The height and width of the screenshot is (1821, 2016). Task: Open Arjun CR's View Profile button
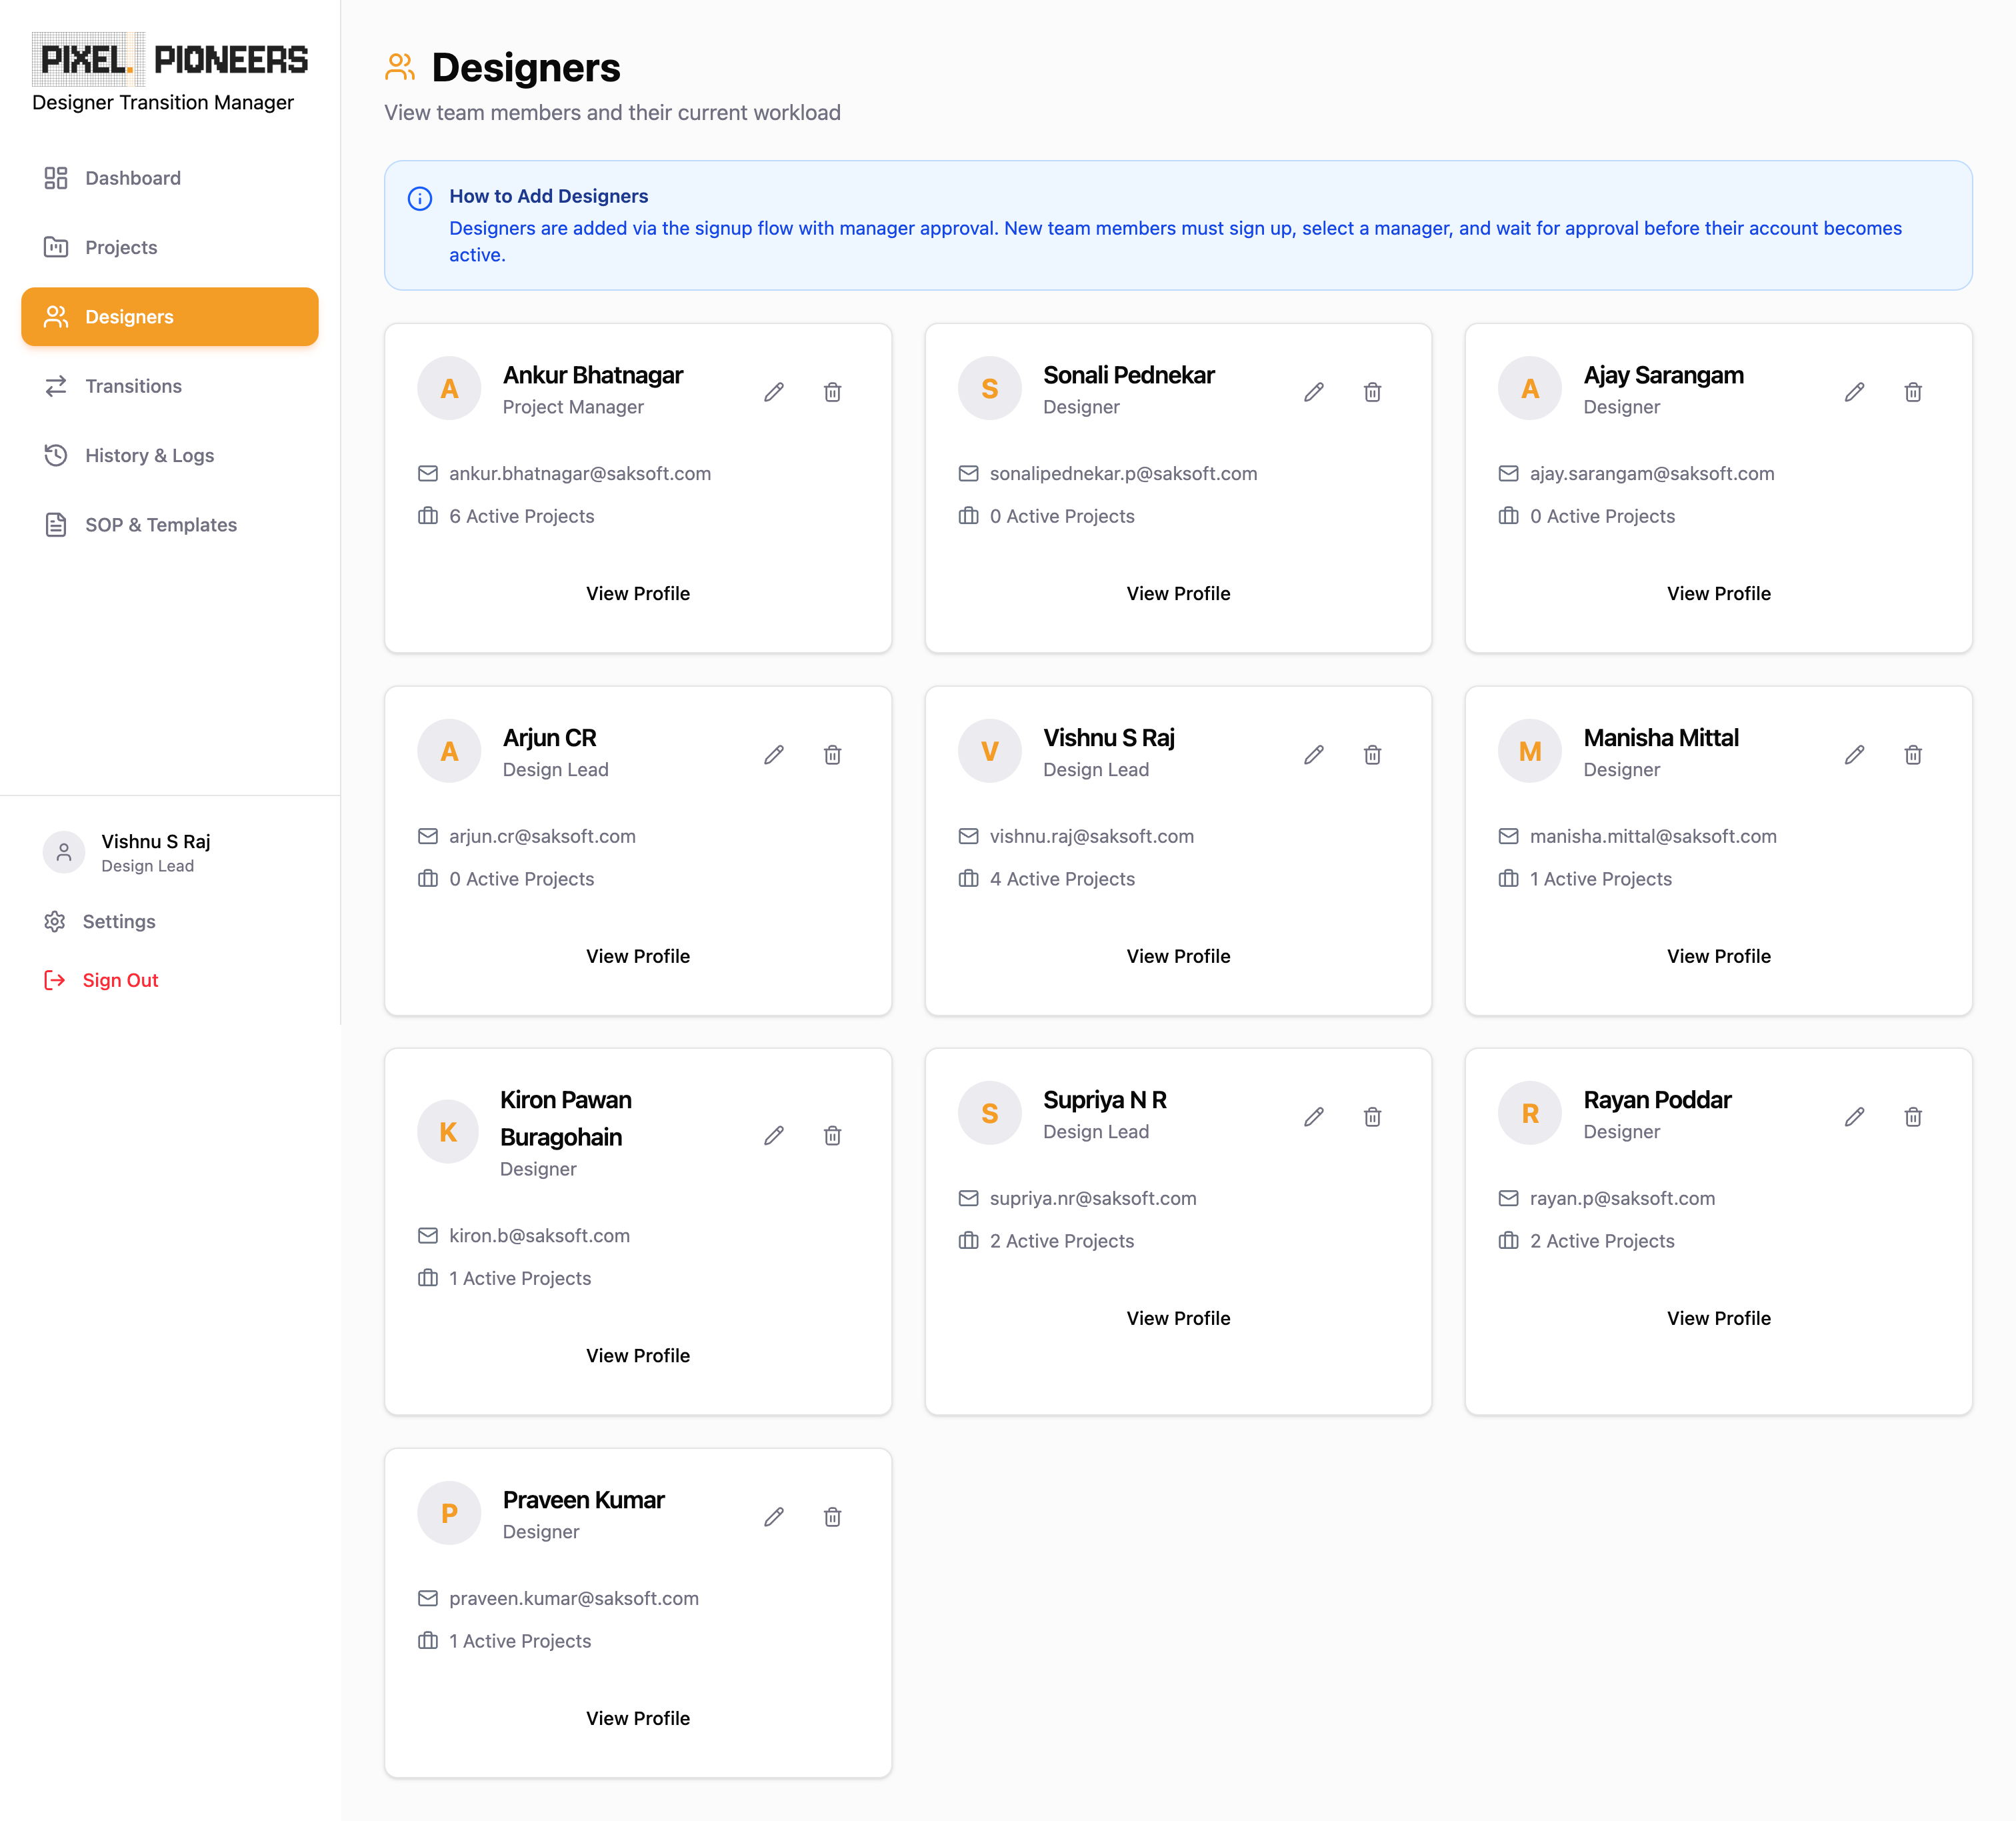pyautogui.click(x=638, y=956)
